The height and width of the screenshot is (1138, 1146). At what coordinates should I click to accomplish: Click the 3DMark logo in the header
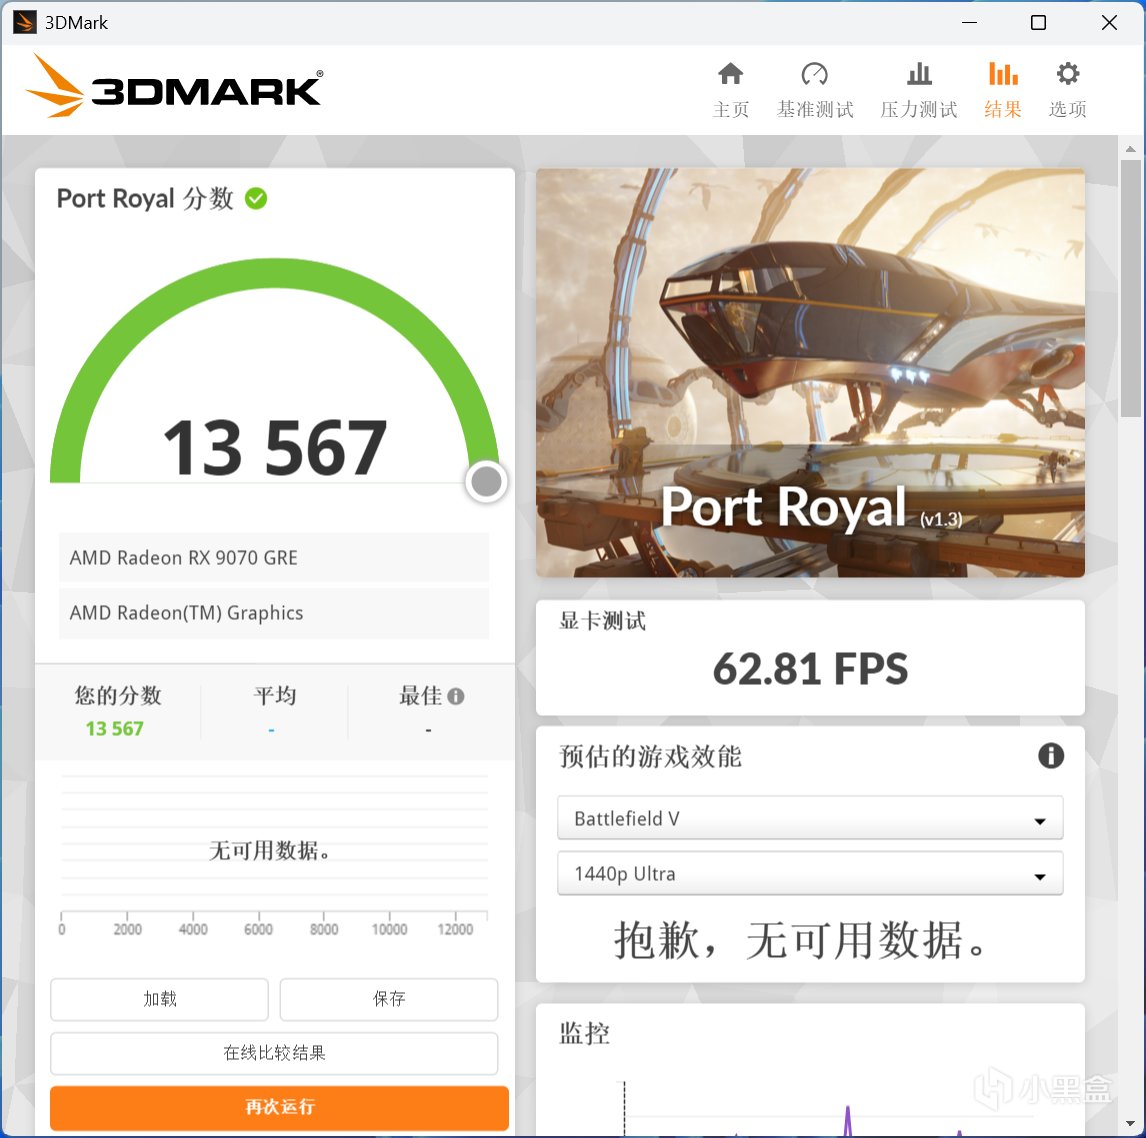pyautogui.click(x=174, y=86)
